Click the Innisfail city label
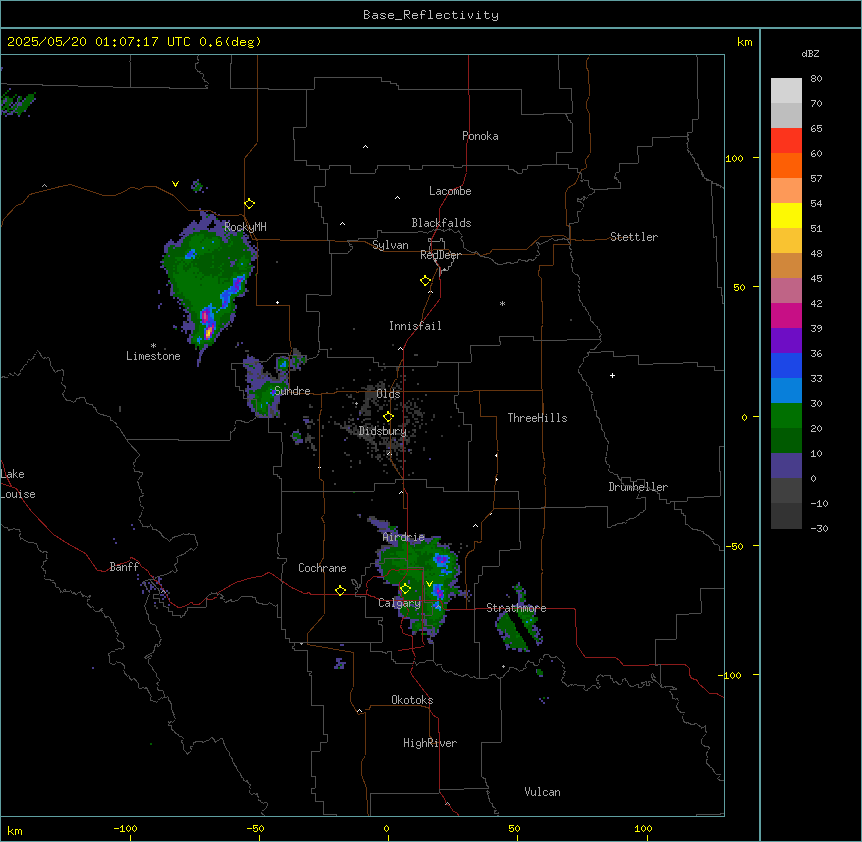The image size is (862, 842). point(415,326)
